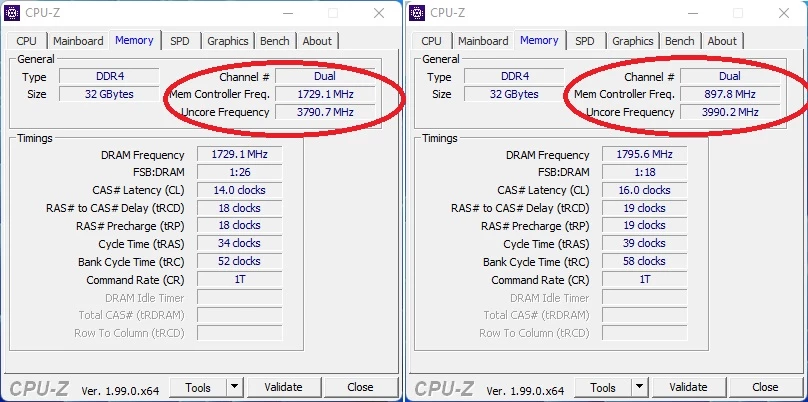This screenshot has width=808, height=402.
Task: Click Validate in the right window
Action: 688,387
